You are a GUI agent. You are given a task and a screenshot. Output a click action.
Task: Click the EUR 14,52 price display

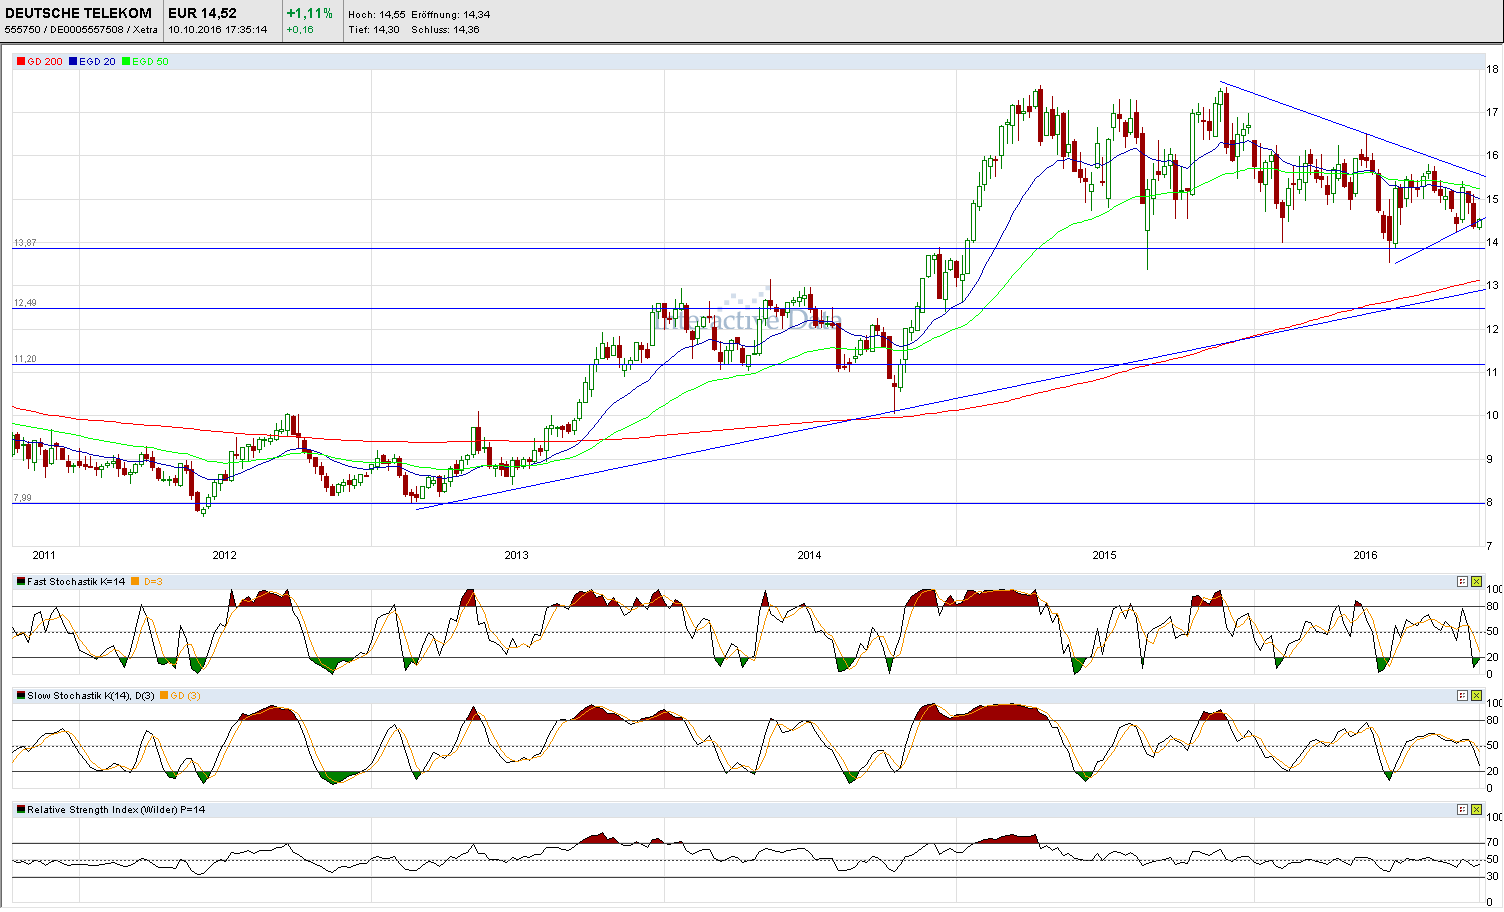(200, 13)
